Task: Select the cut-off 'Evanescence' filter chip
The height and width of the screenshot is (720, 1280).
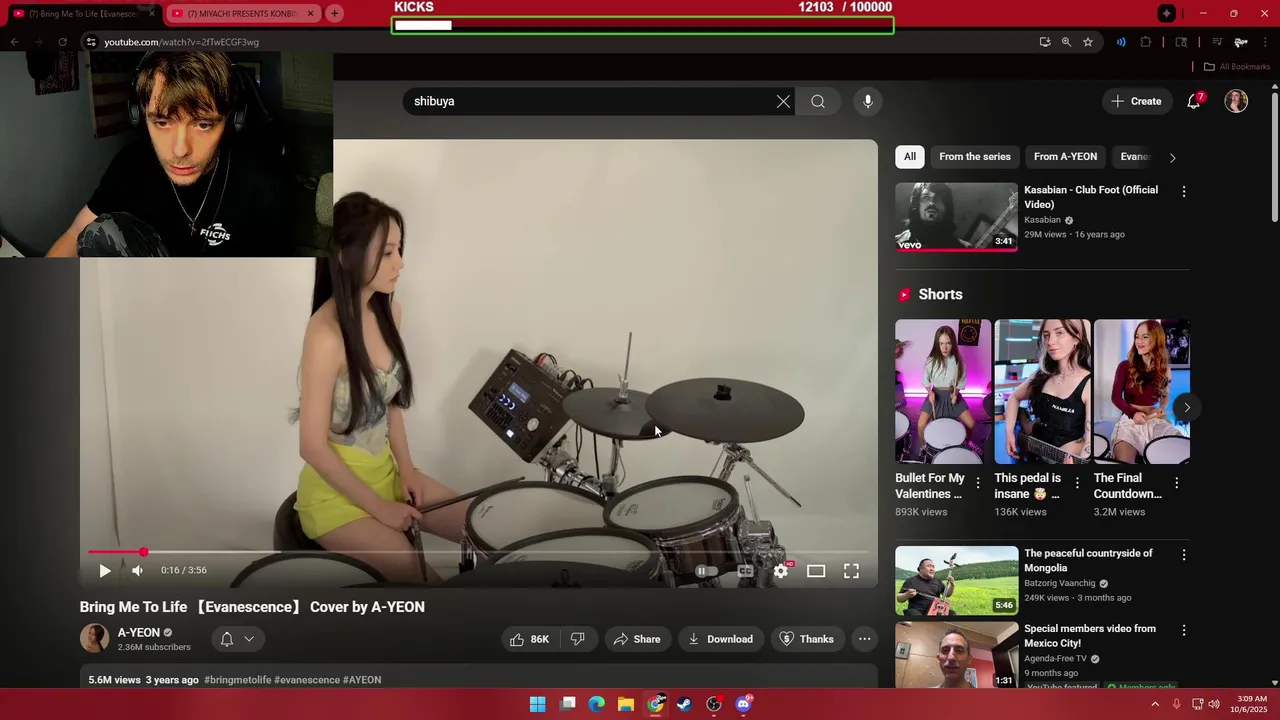Action: point(1135,156)
